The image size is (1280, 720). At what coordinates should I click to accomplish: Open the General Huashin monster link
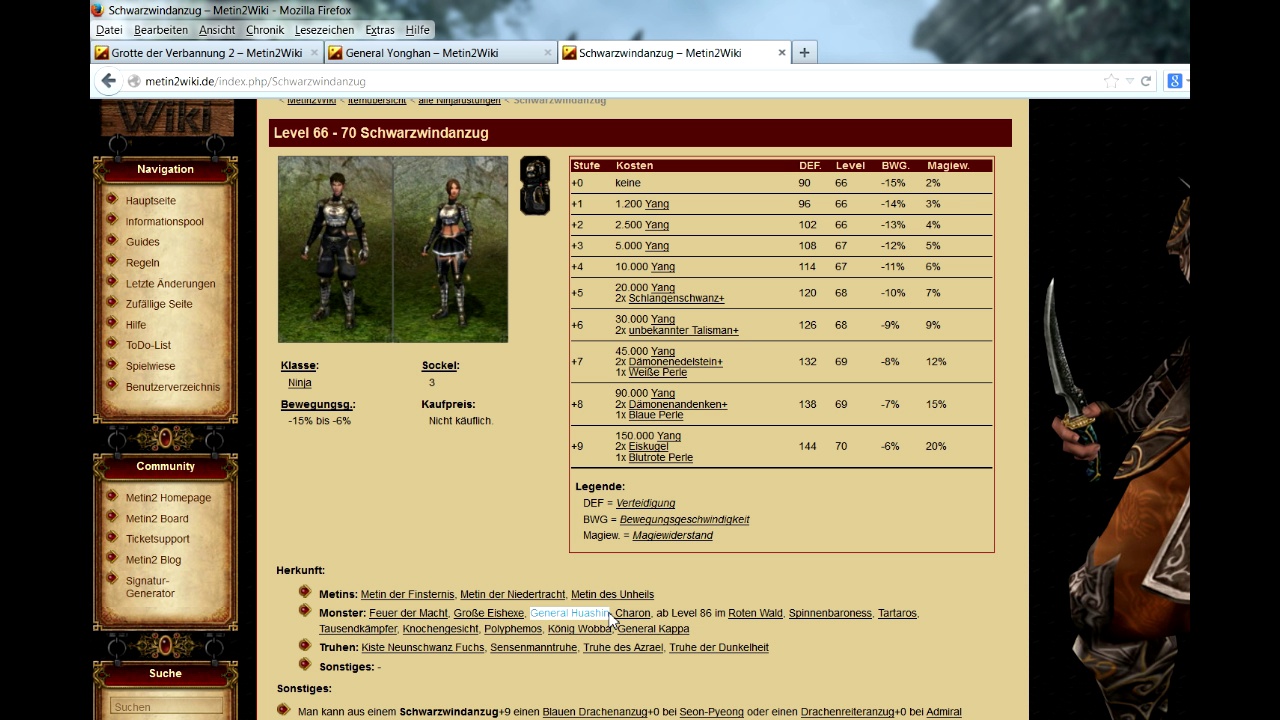568,613
